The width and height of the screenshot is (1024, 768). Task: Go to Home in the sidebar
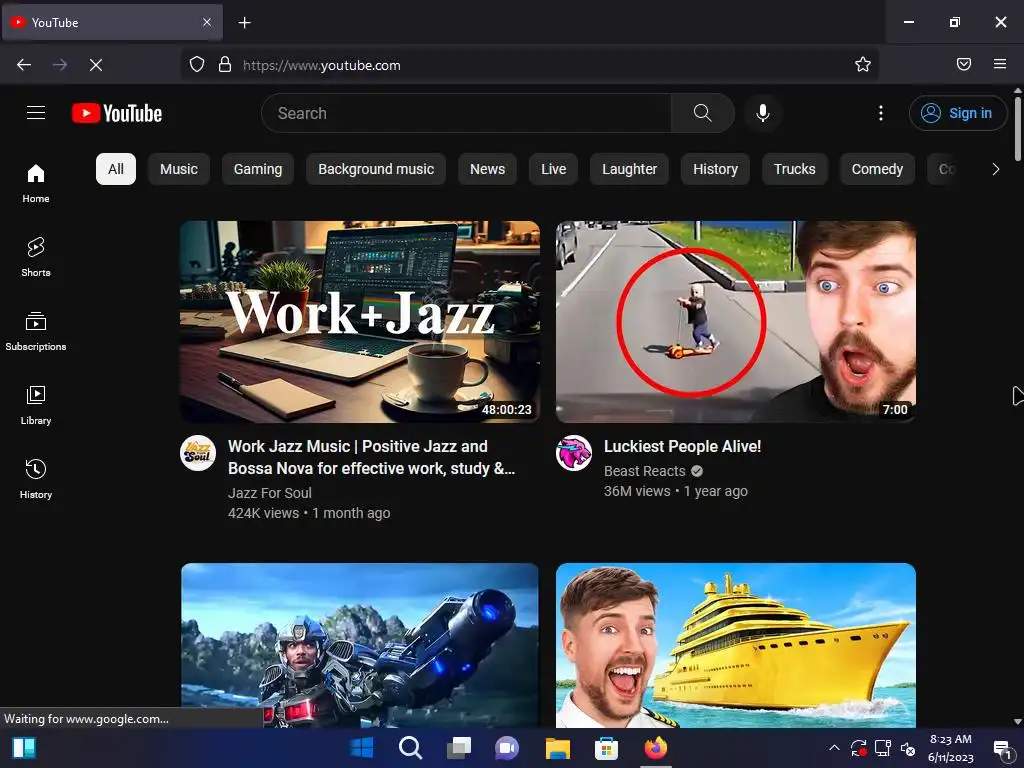(x=36, y=183)
